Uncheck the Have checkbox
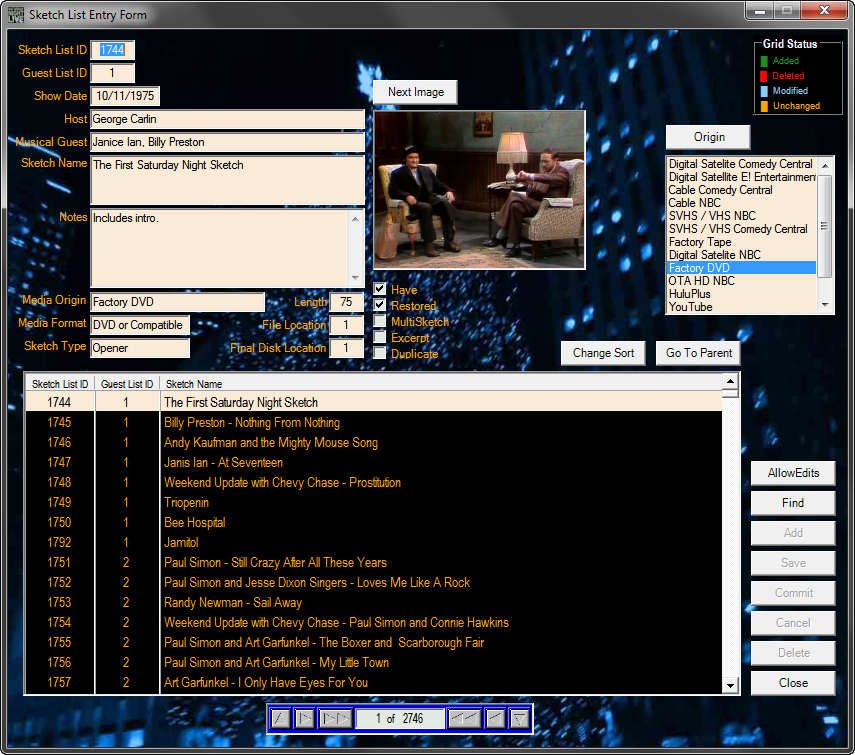855x755 pixels. click(380, 290)
